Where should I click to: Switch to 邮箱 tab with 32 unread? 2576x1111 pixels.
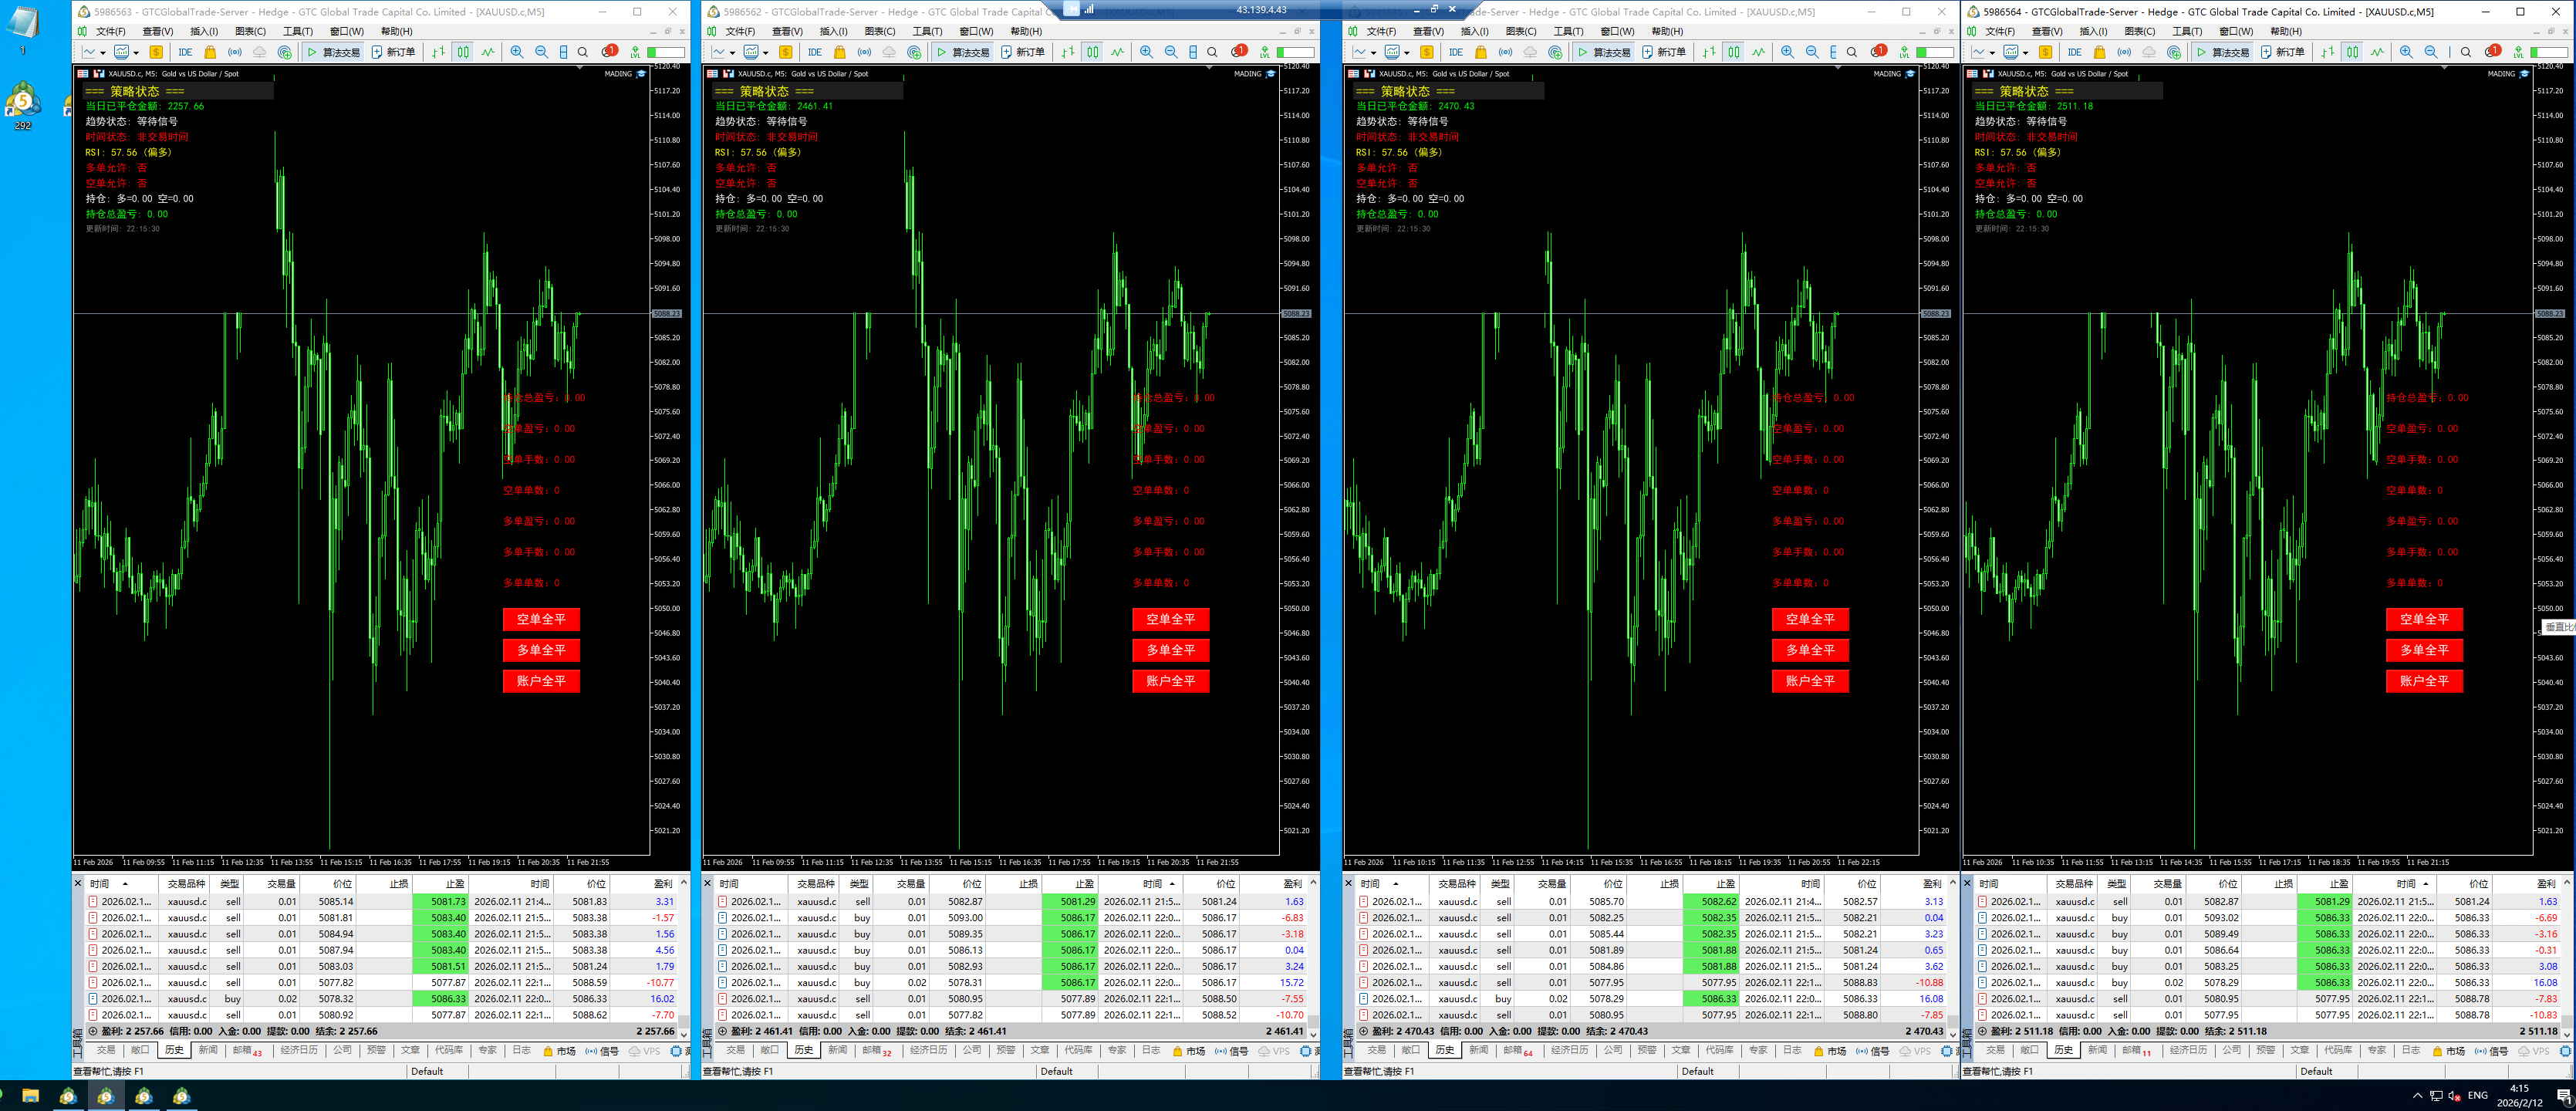point(876,1050)
